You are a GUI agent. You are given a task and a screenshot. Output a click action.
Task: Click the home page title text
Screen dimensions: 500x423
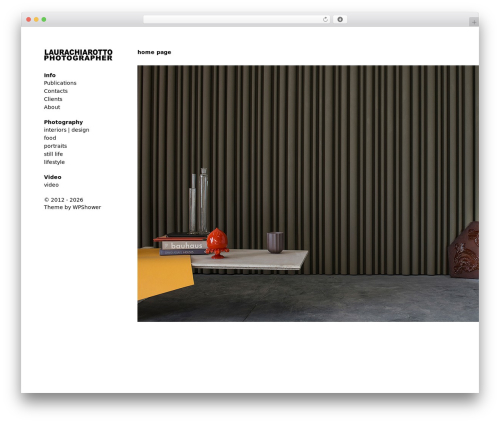pyautogui.click(x=154, y=52)
